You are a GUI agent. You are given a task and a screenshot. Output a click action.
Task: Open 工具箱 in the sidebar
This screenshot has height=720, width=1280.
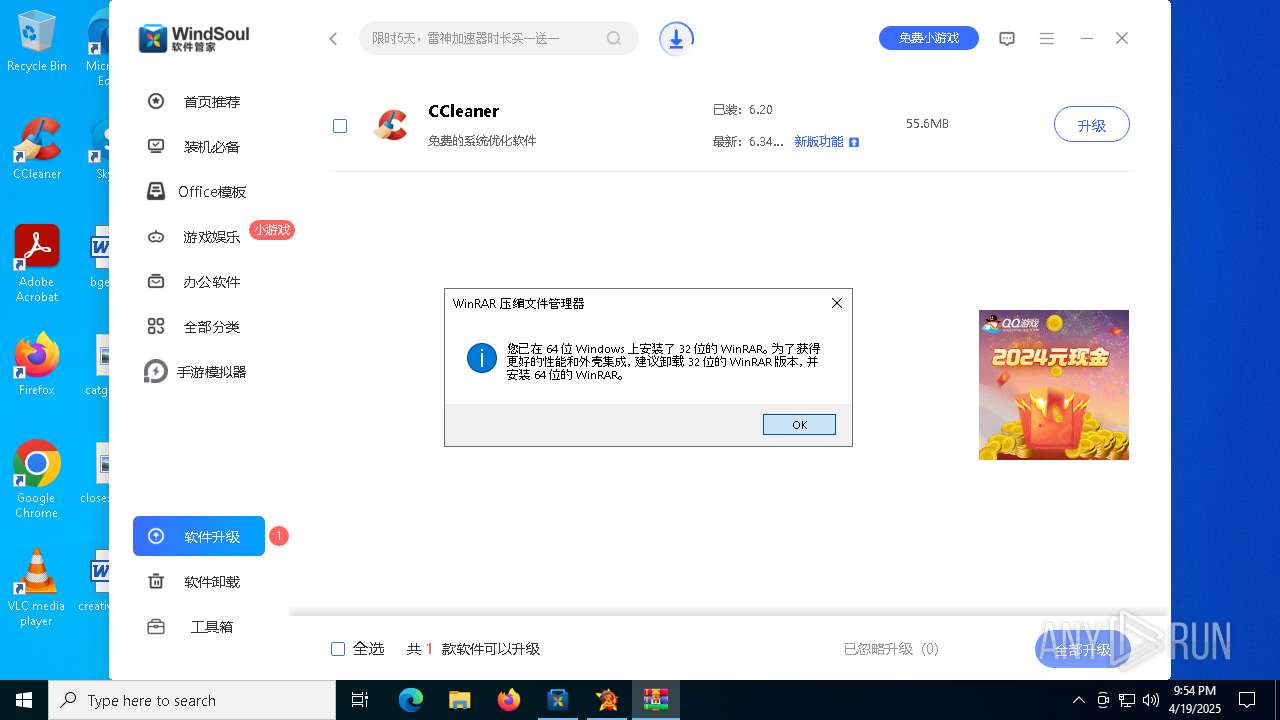212,627
